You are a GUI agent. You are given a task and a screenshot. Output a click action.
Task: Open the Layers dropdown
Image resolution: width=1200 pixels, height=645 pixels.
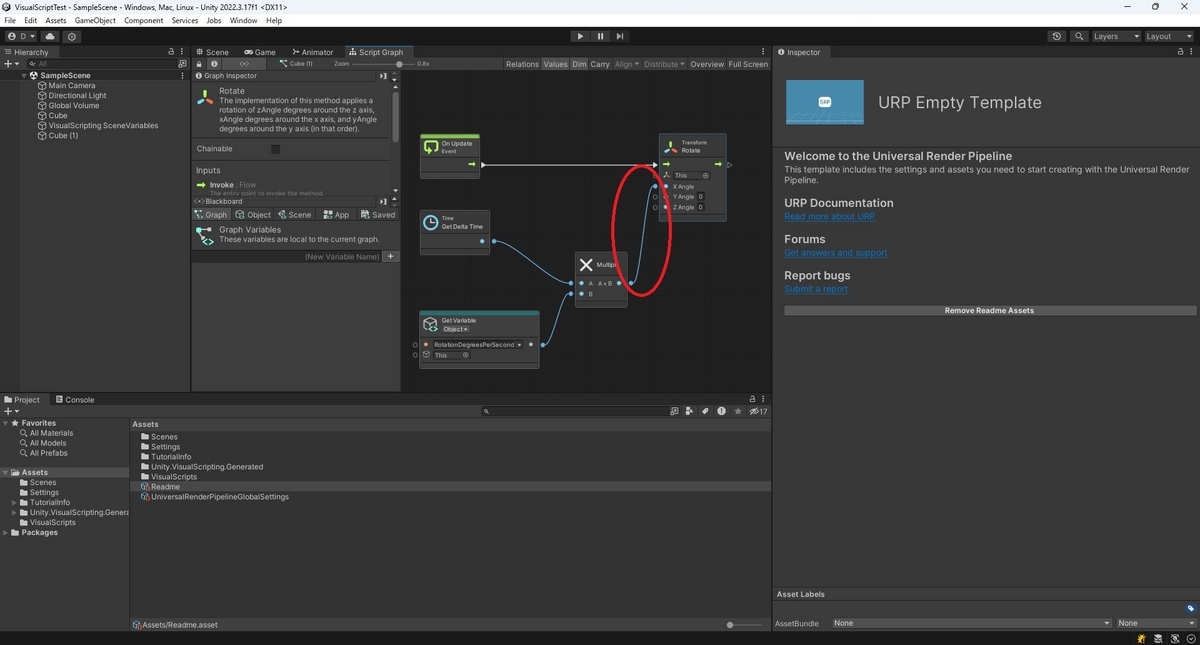tap(1116, 36)
